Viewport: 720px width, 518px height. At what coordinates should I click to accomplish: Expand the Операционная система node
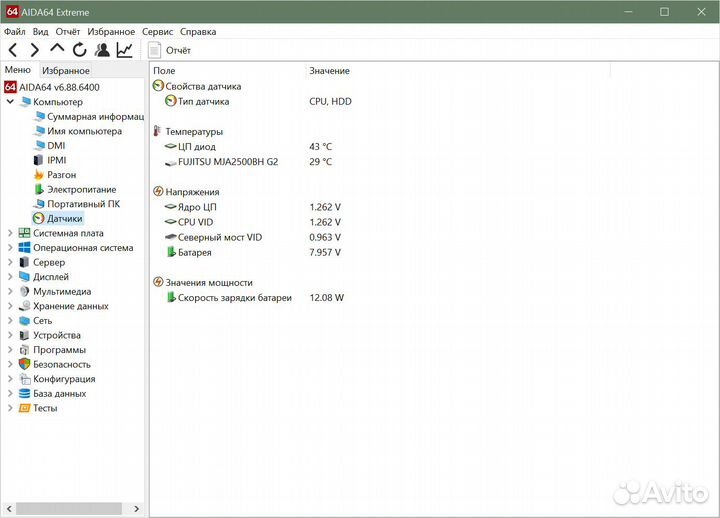(10, 248)
